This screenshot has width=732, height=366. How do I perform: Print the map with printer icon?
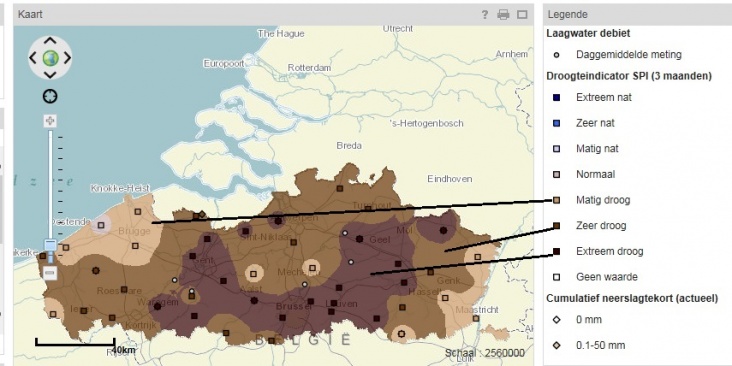coord(503,14)
